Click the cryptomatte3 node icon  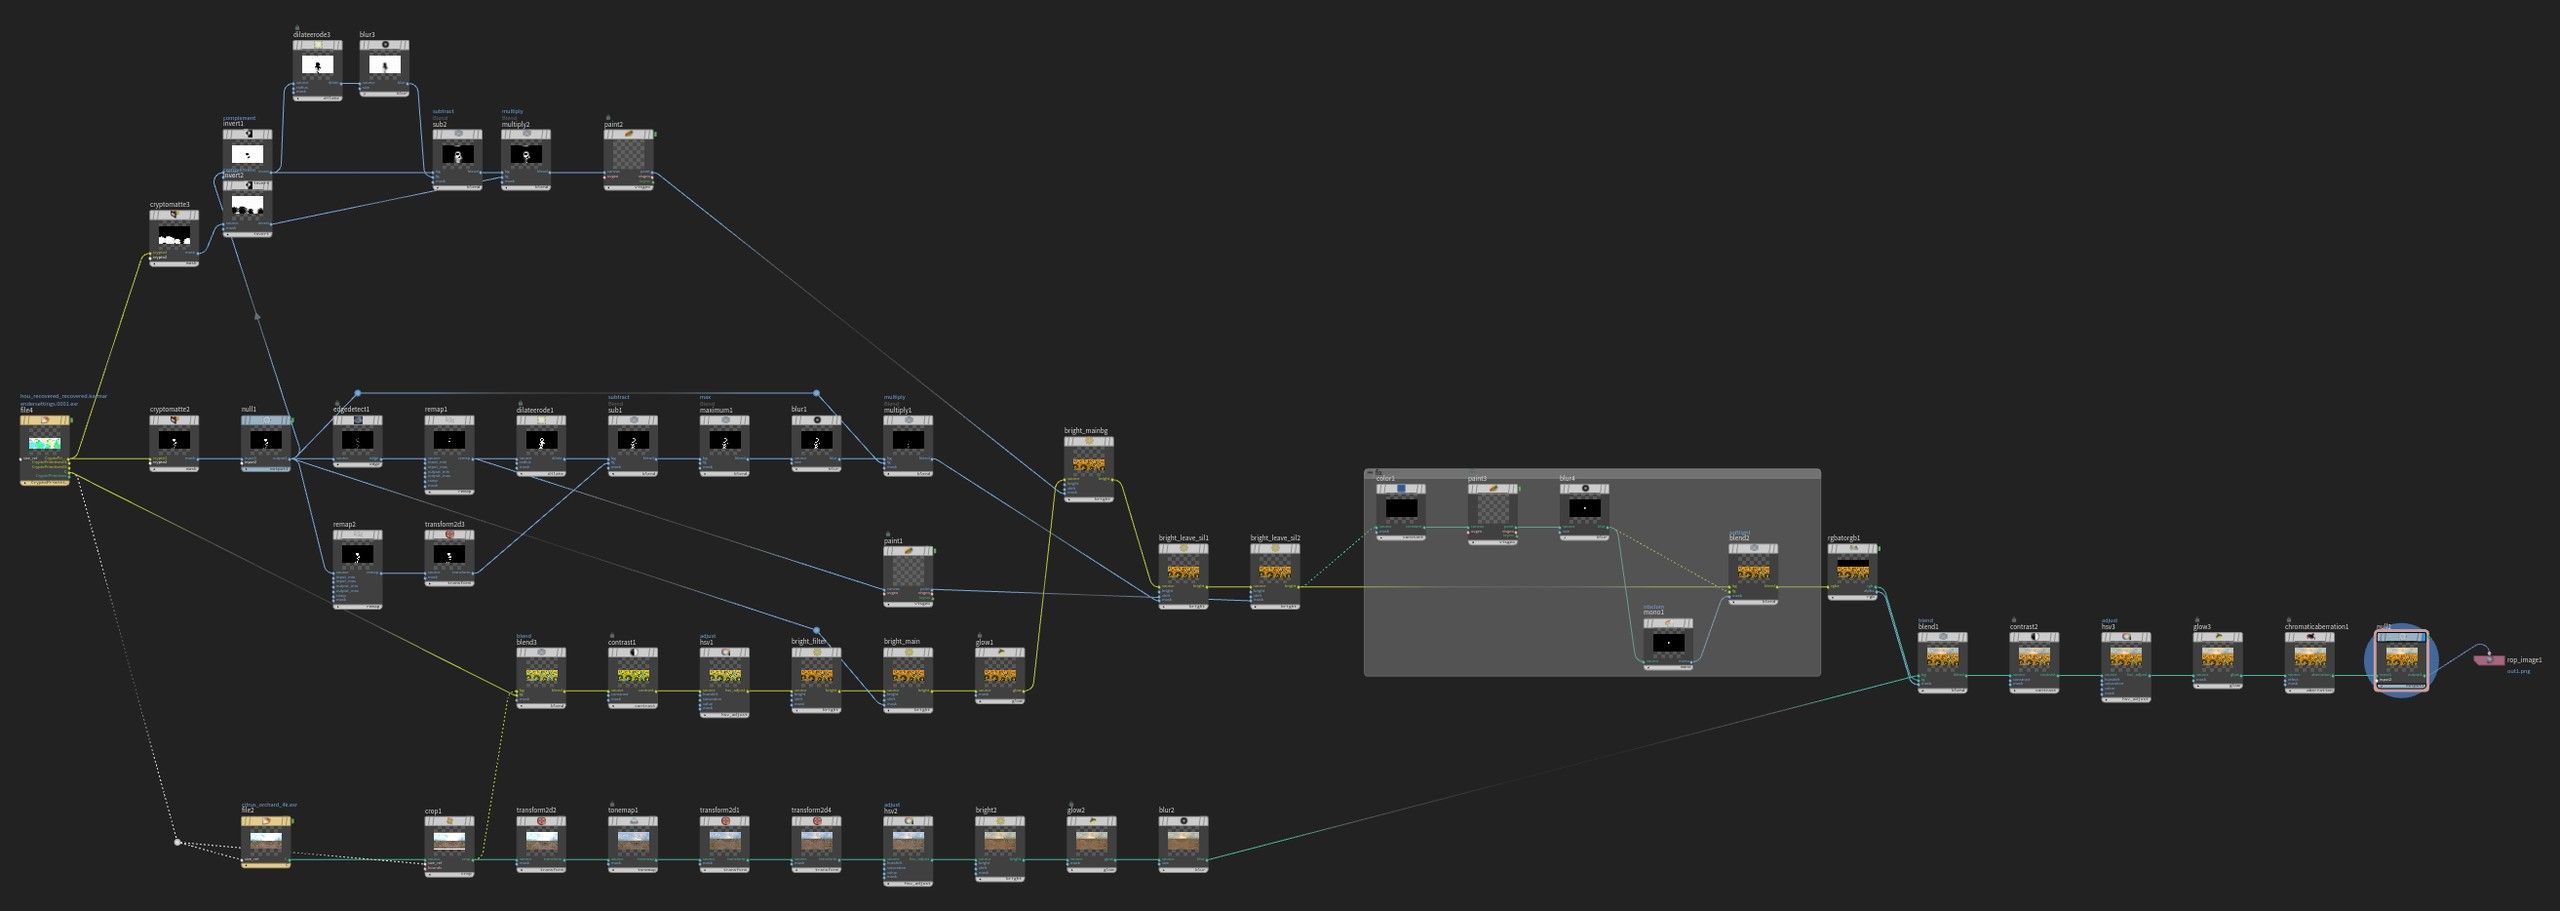click(x=174, y=215)
